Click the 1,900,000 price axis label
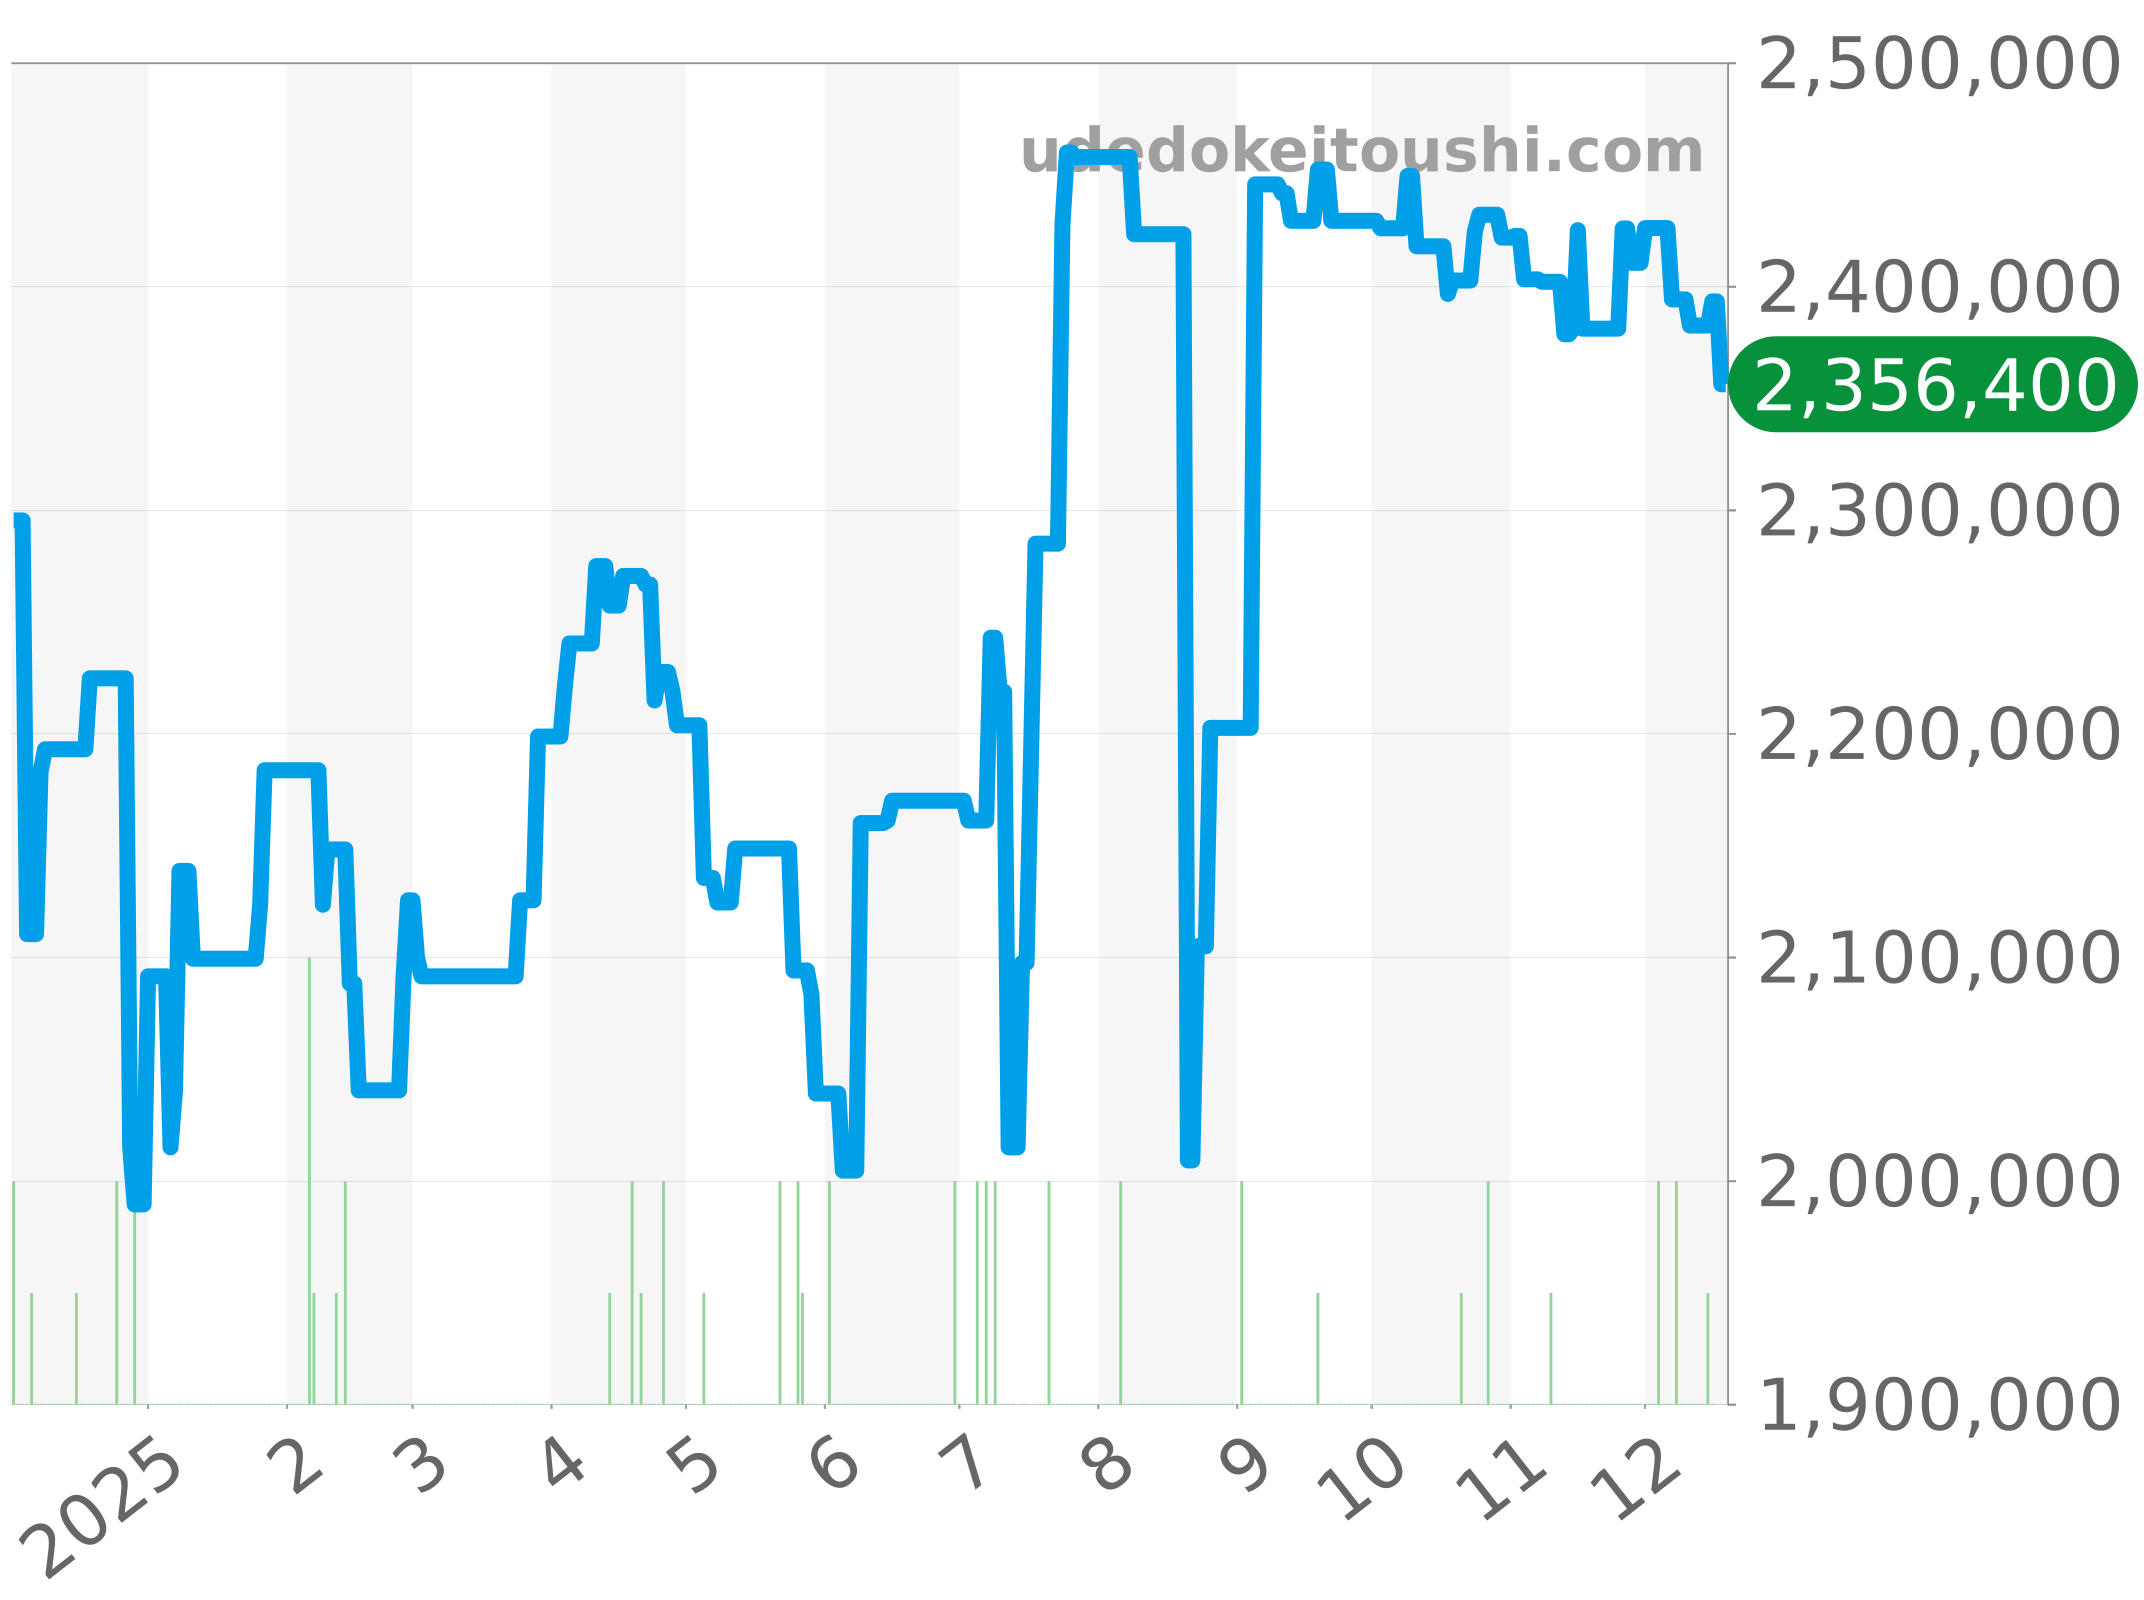2144x1600 pixels. pos(1938,1406)
